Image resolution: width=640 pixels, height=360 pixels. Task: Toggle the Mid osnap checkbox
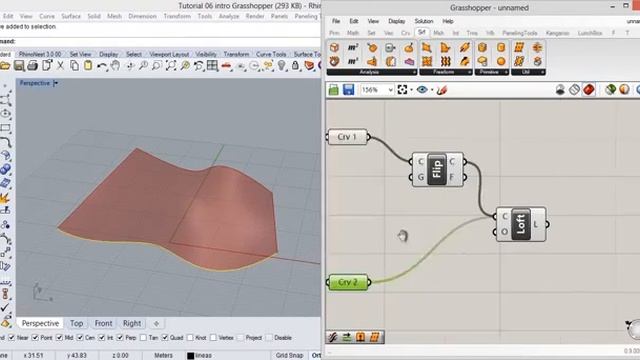[59, 338]
